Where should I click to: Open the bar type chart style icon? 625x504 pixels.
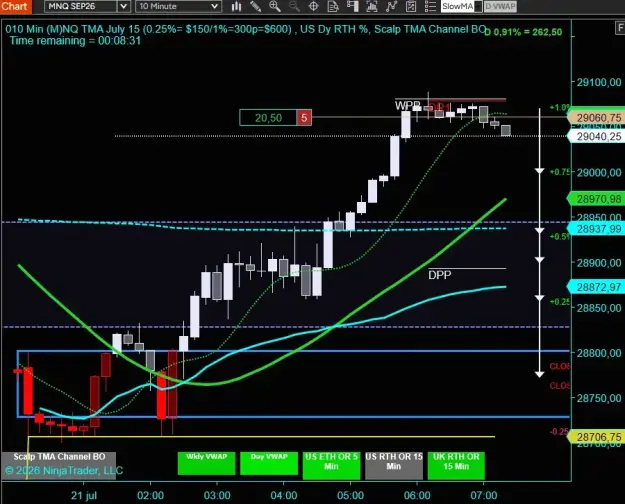click(237, 6)
